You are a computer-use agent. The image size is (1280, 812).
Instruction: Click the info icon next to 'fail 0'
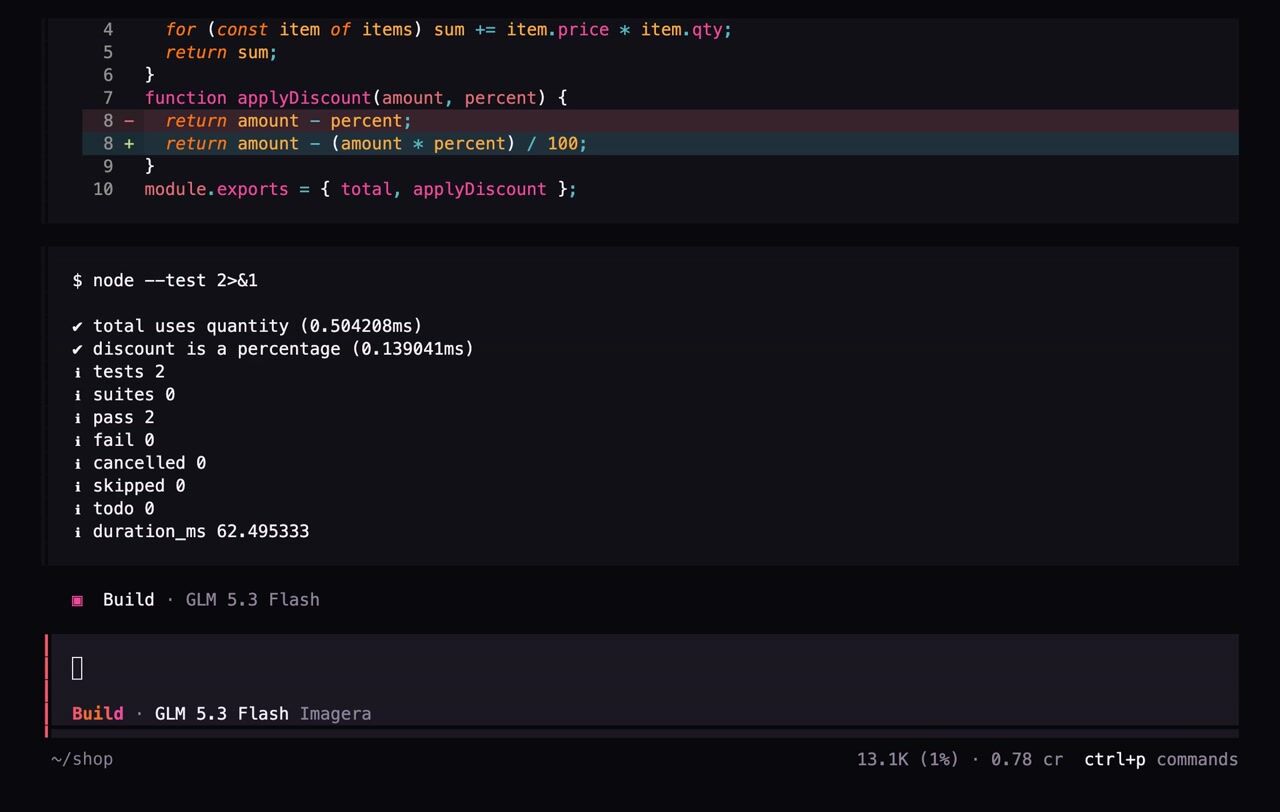pos(77,440)
